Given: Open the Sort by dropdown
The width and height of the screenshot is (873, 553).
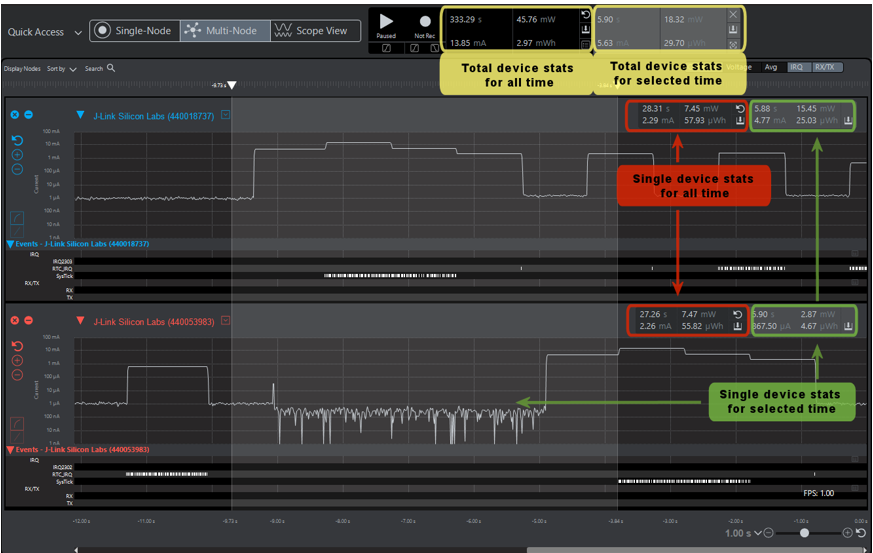Looking at the screenshot, I should click(x=58, y=69).
